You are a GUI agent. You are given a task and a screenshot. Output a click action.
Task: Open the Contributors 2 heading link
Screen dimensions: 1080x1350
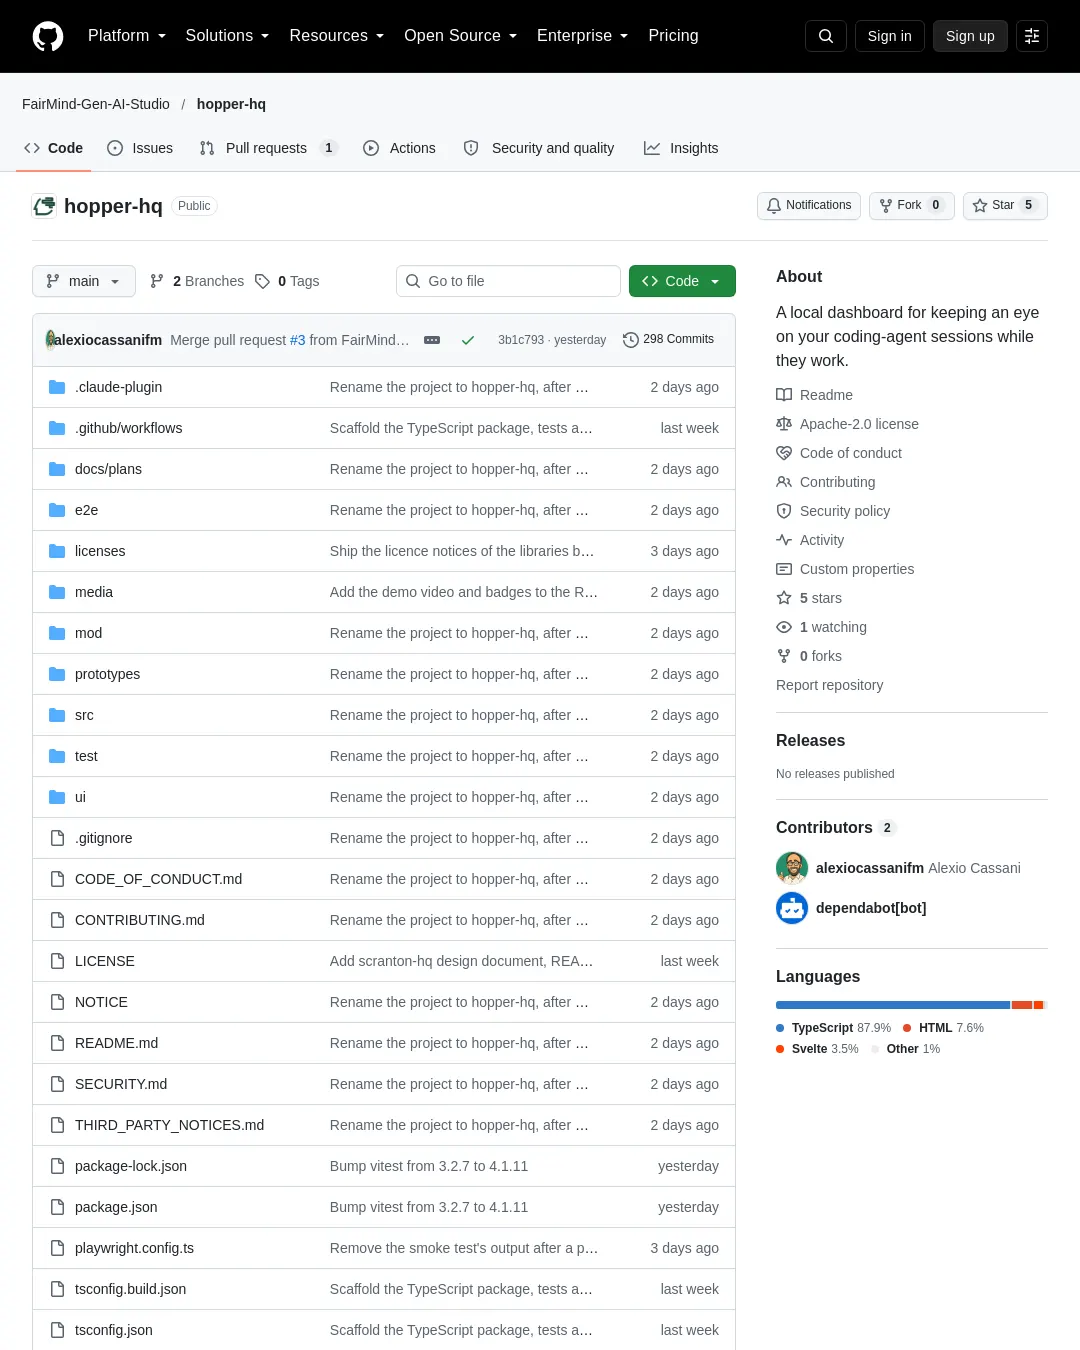click(x=836, y=827)
